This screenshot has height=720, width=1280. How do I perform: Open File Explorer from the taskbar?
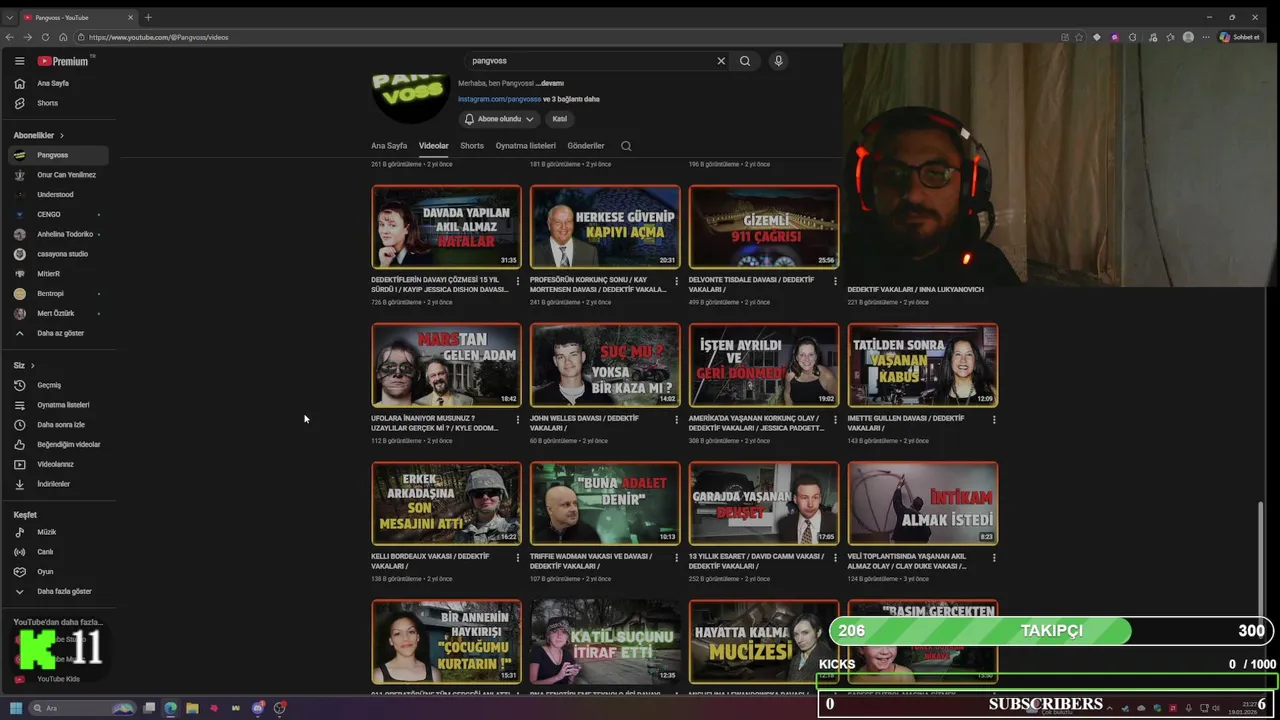coord(192,708)
